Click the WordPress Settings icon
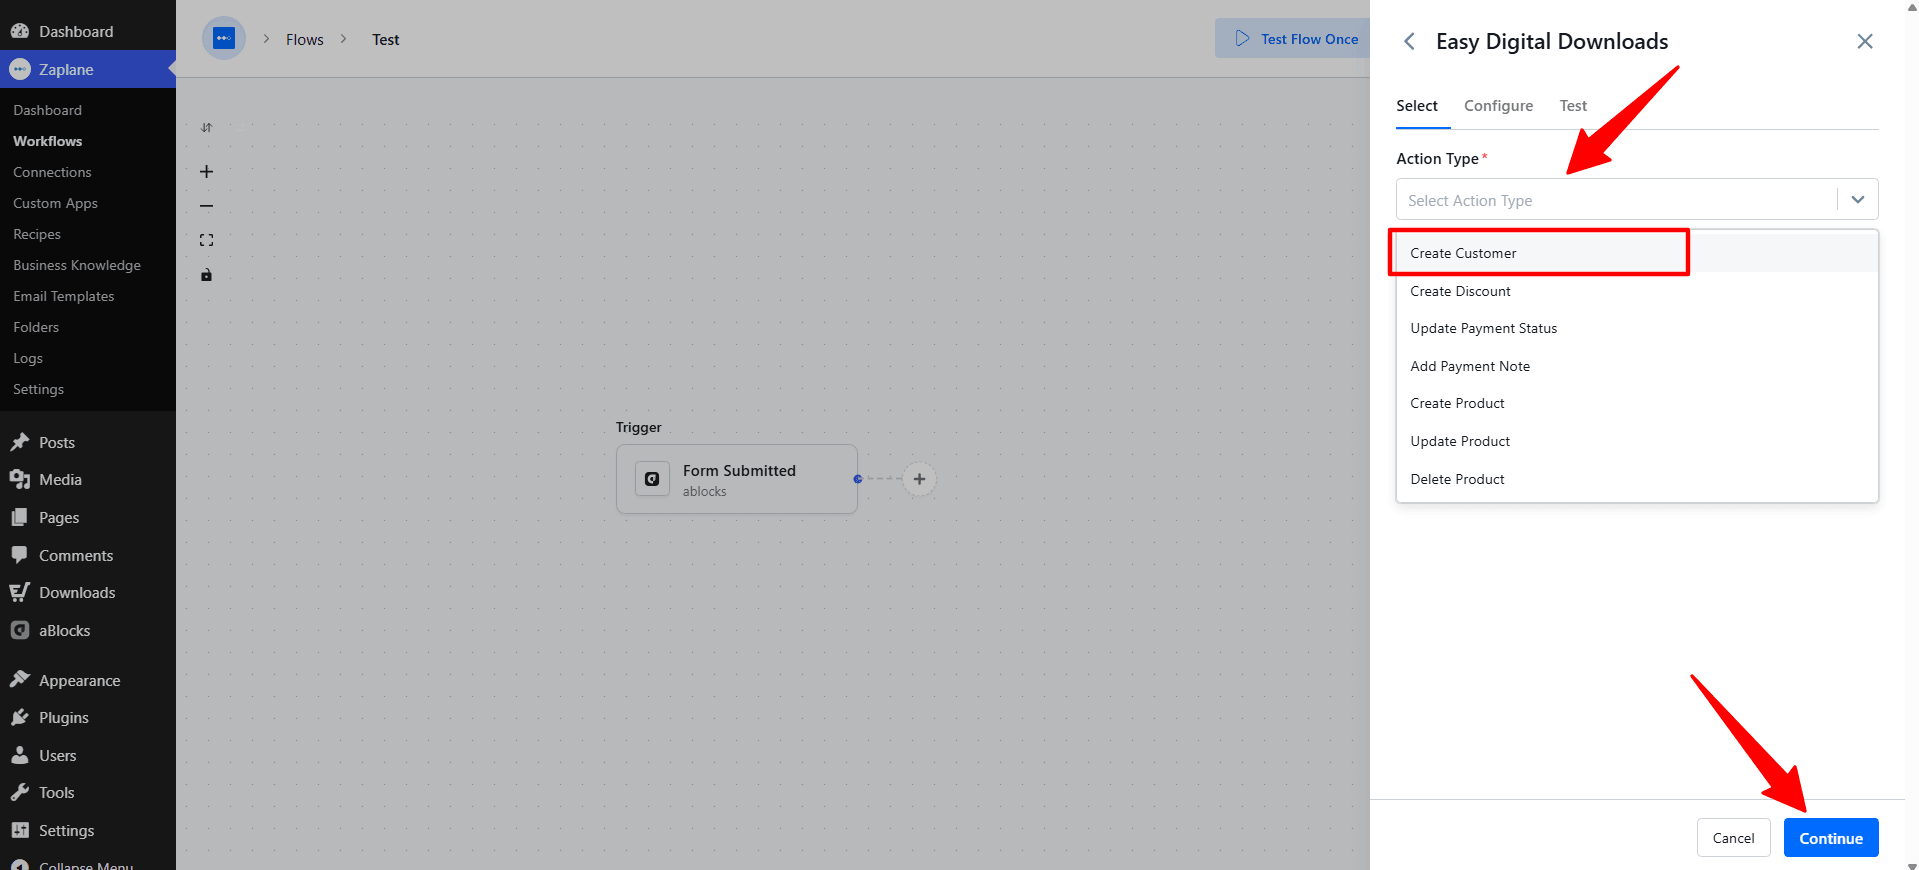Image resolution: width=1919 pixels, height=870 pixels. 20,830
